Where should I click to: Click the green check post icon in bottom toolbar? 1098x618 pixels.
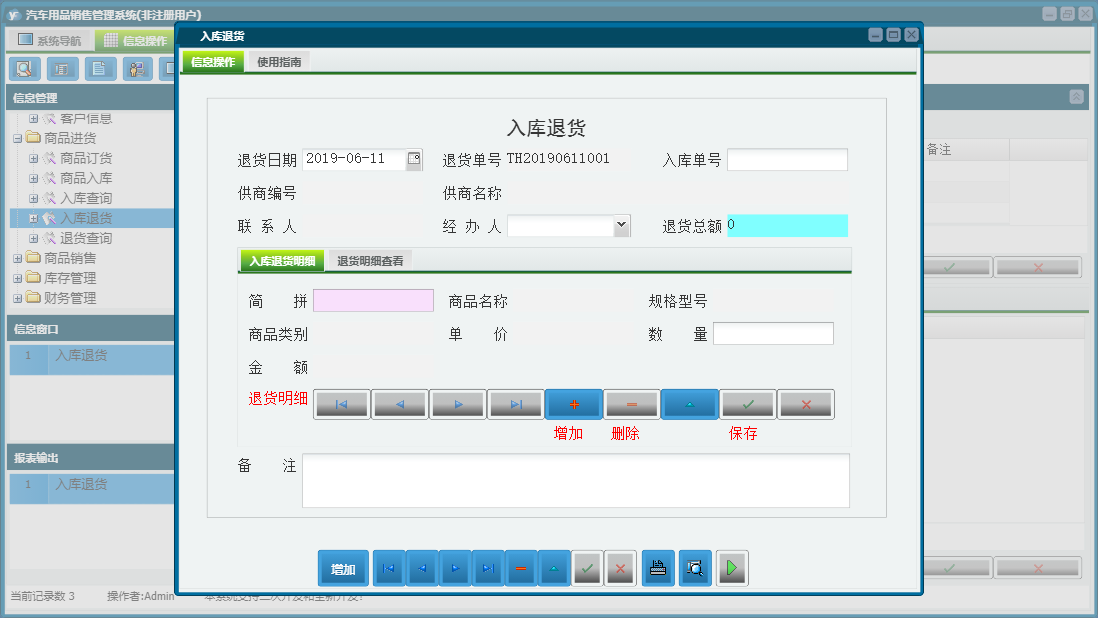(588, 568)
